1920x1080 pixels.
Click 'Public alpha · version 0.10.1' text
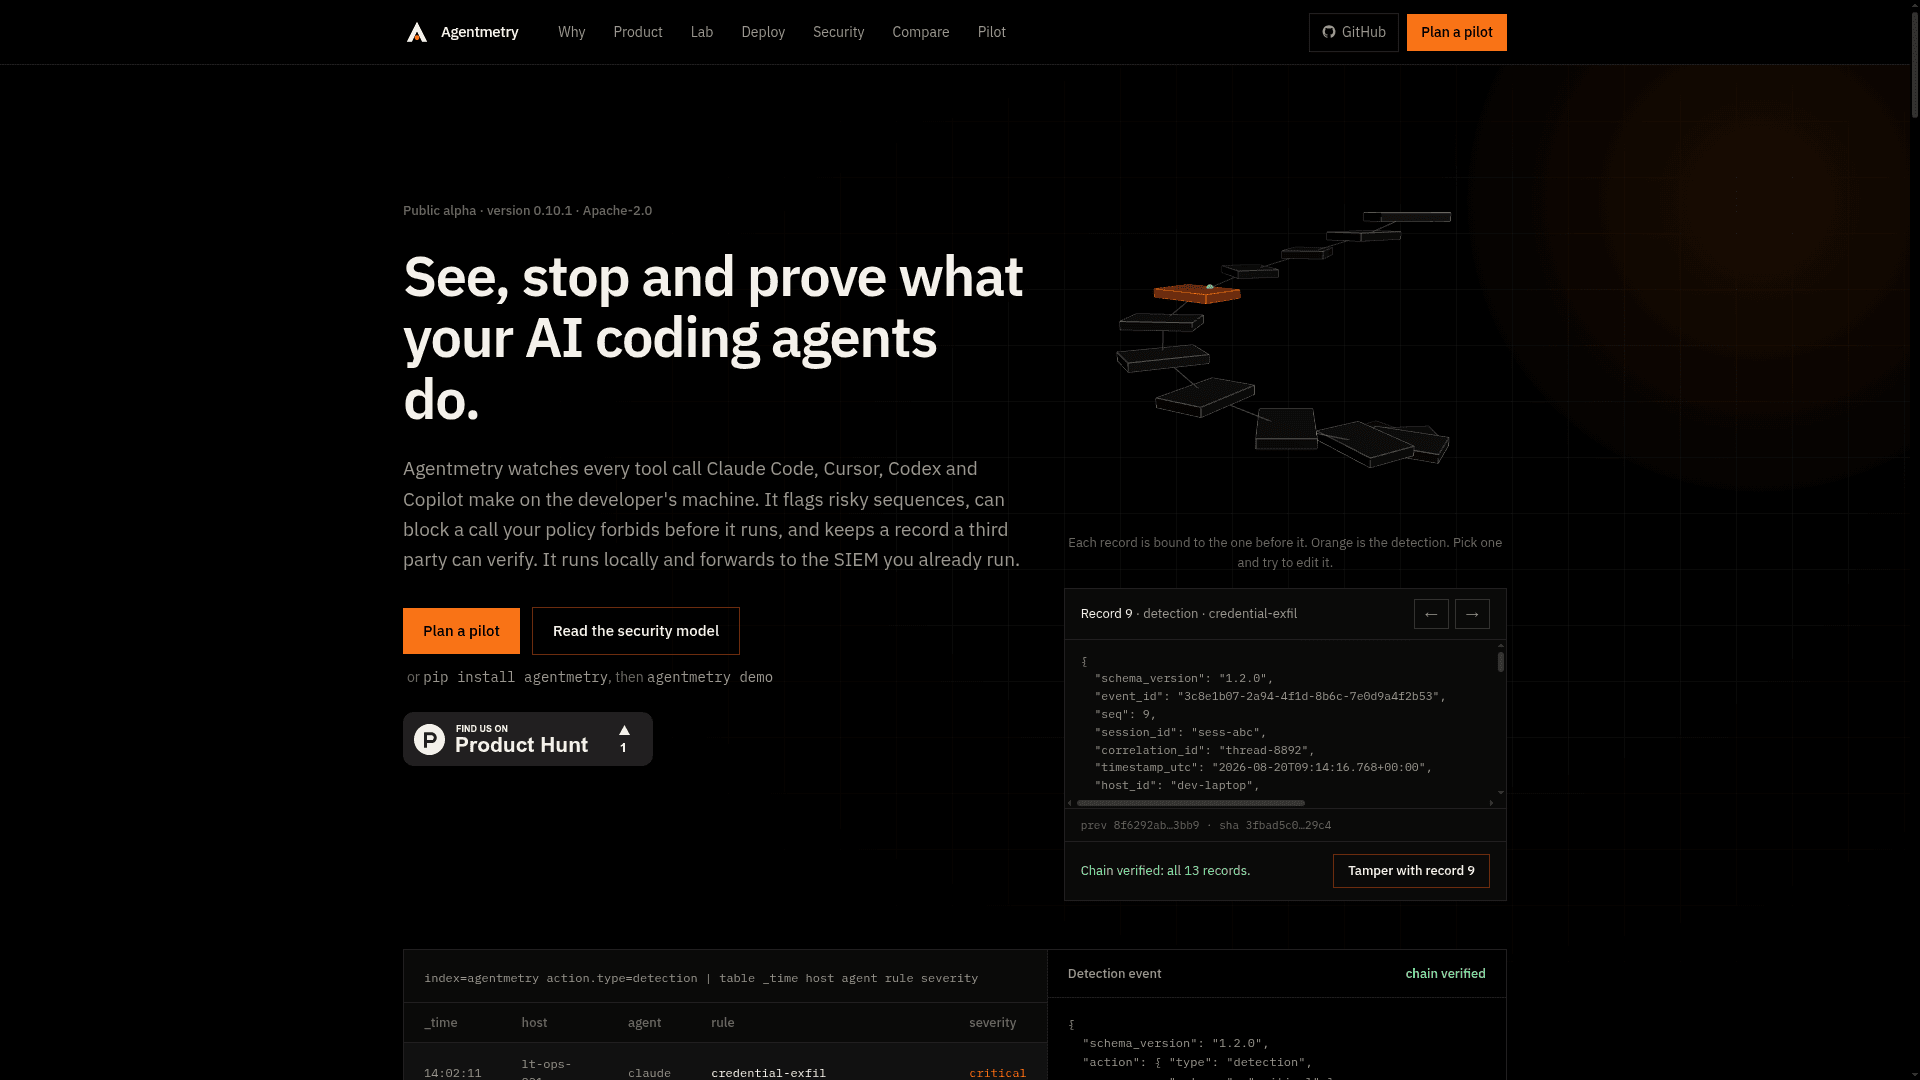point(488,211)
